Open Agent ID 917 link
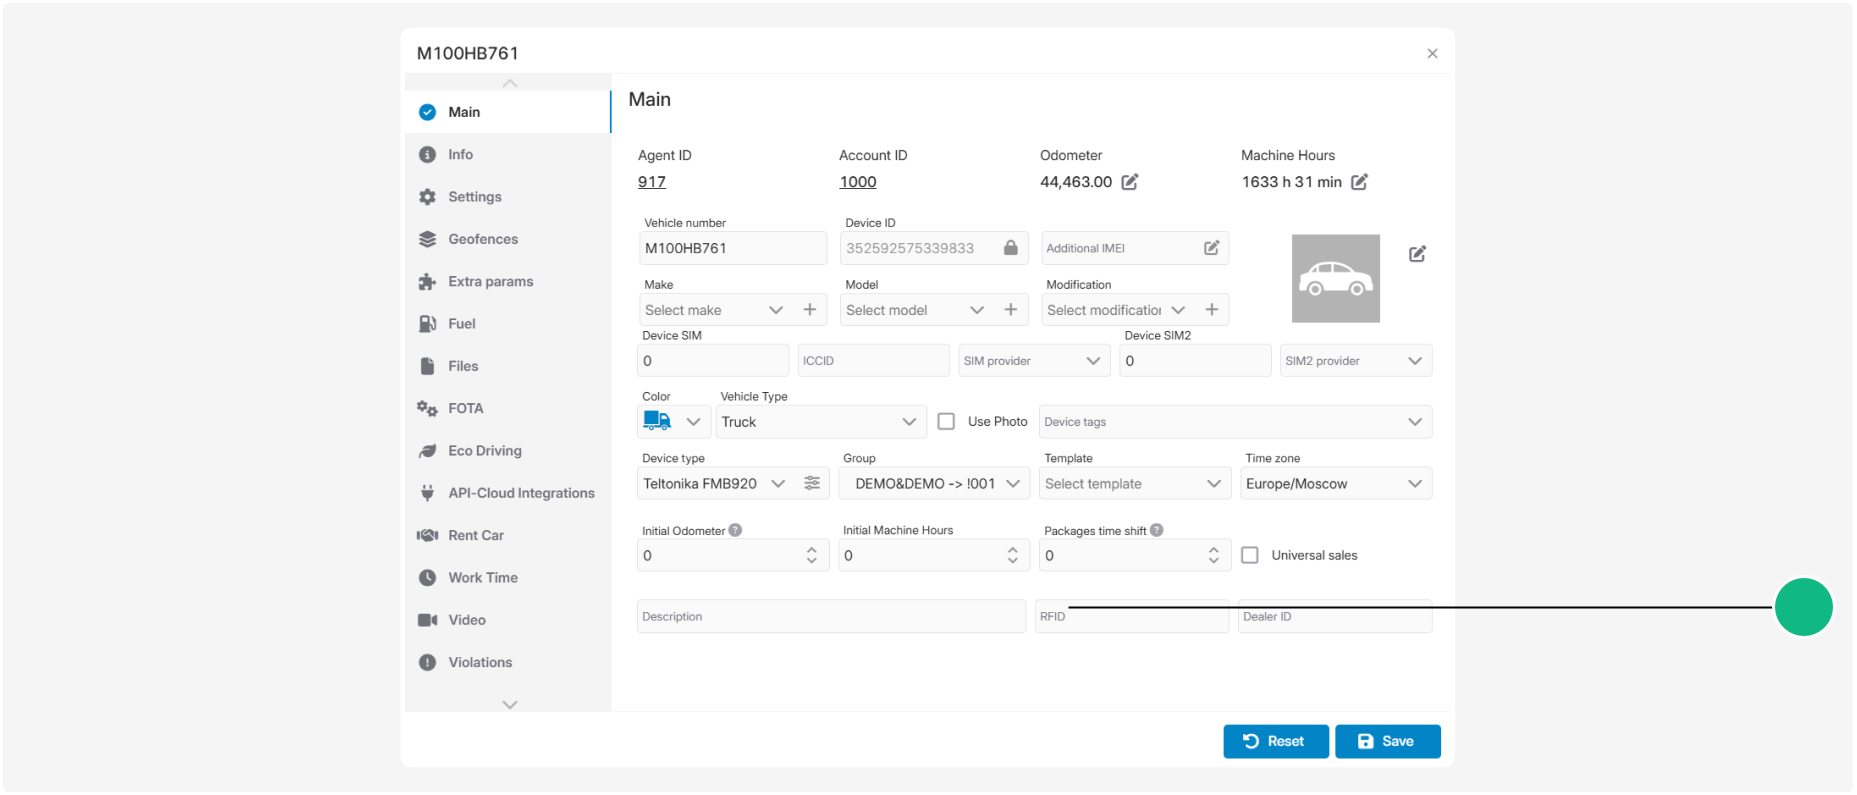1857x795 pixels. pyautogui.click(x=652, y=182)
